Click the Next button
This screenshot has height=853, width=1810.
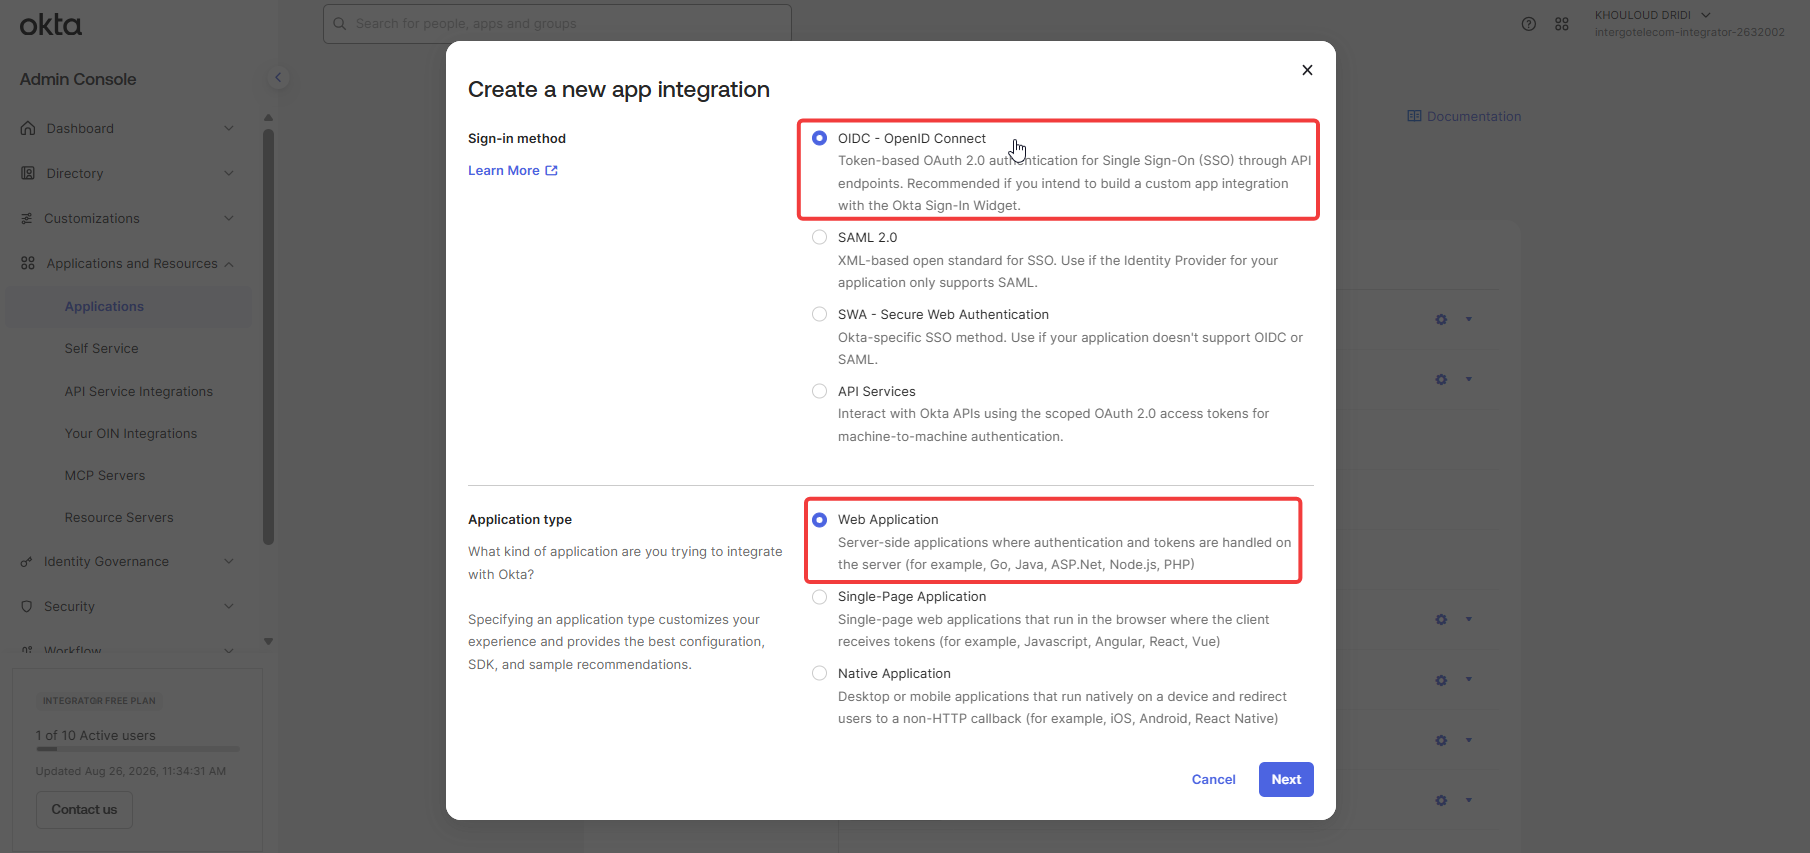[1286, 779]
